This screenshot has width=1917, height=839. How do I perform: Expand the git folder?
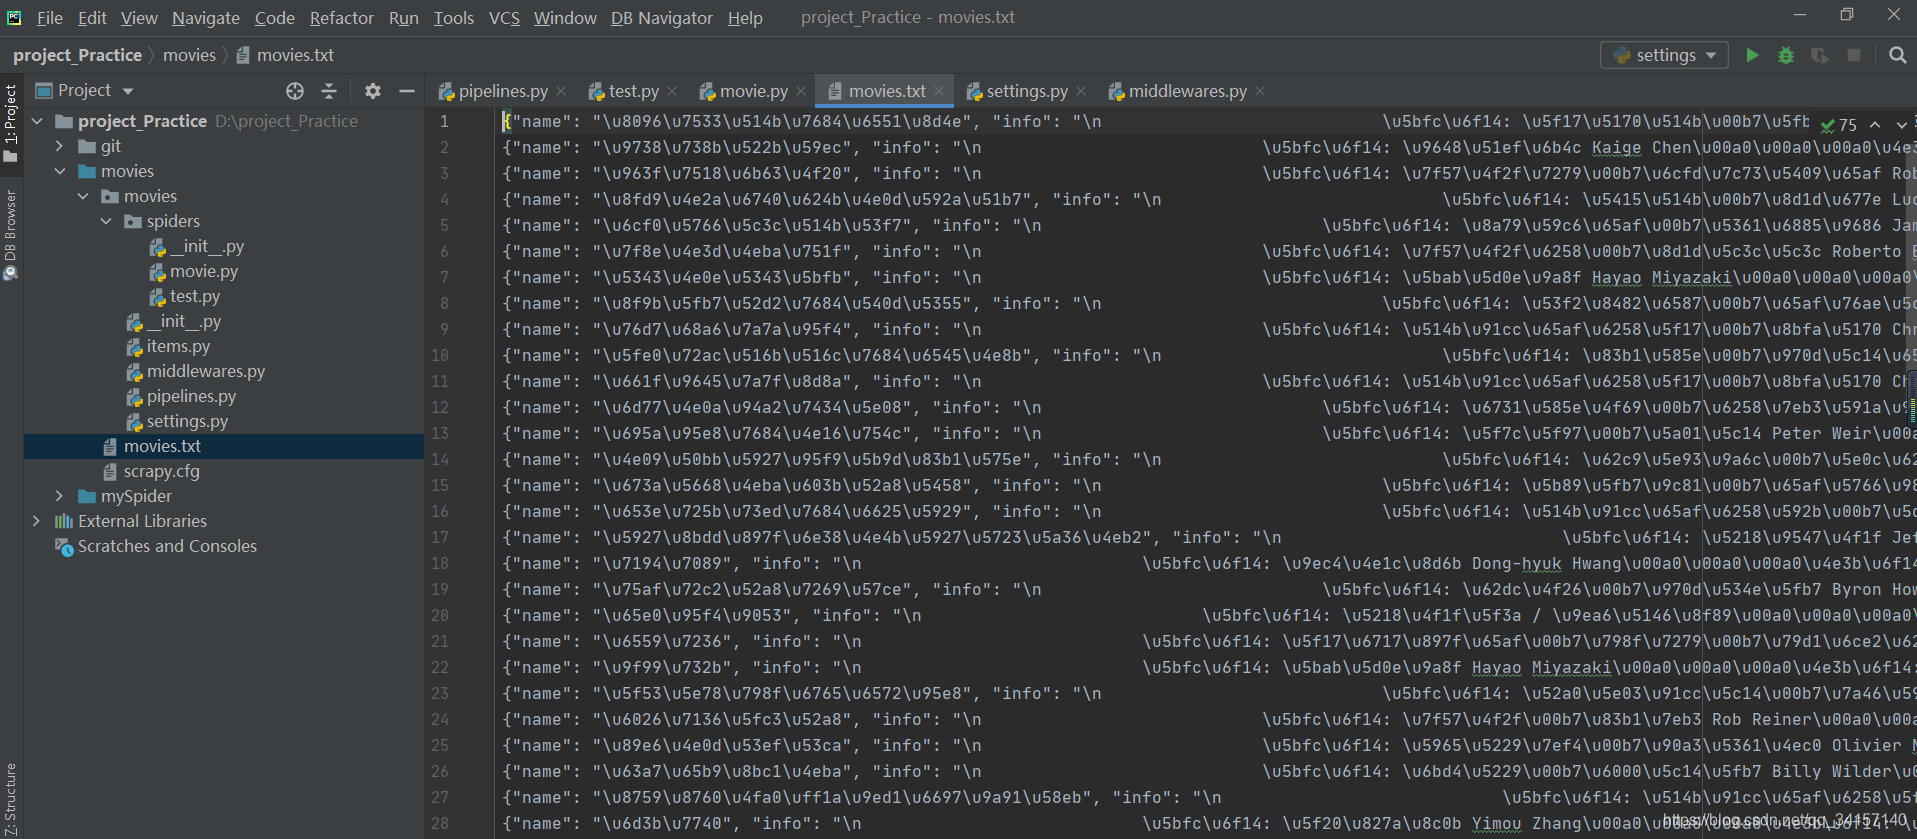coord(61,146)
